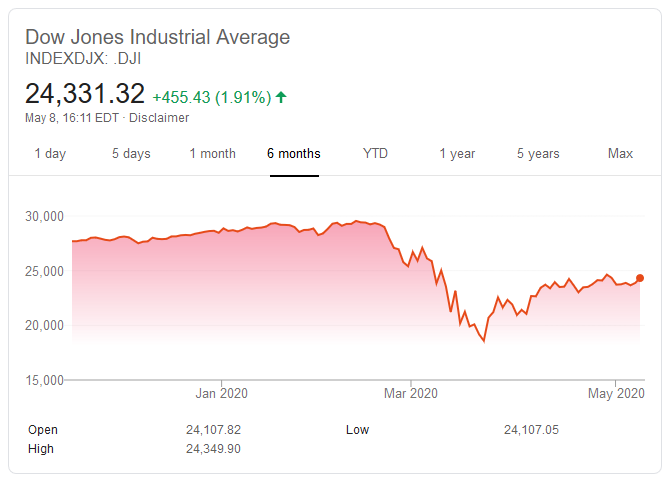Click the High value 24,349.90

click(214, 449)
